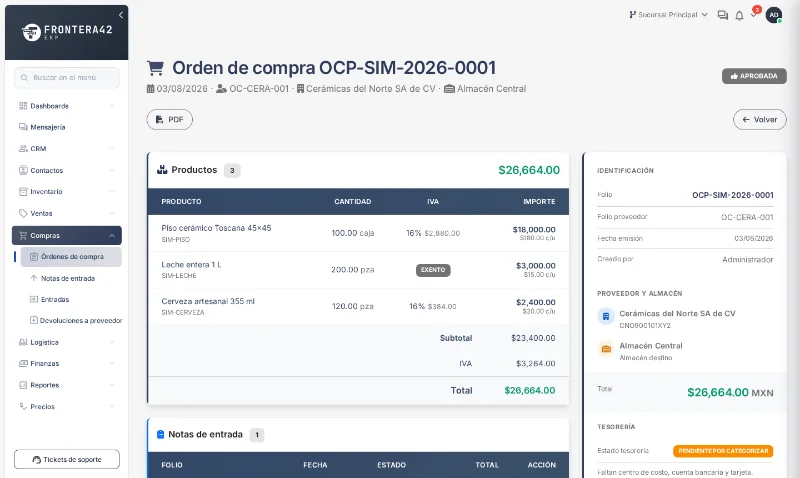Click the Productos count badge 3
This screenshot has height=478, width=800.
click(232, 170)
